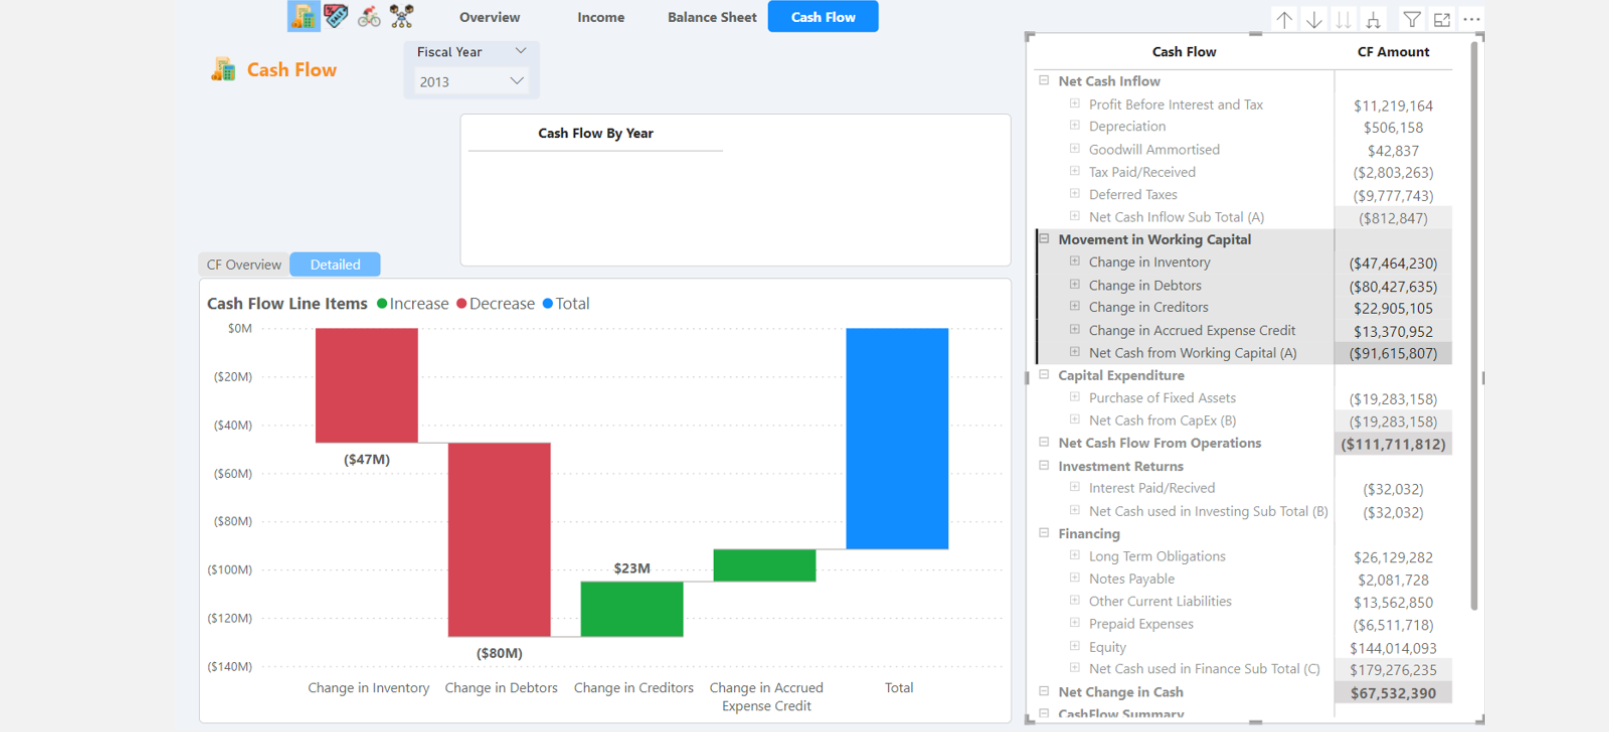This screenshot has height=732, width=1609.
Task: Enter focus mode for the matrix
Action: click(1441, 19)
